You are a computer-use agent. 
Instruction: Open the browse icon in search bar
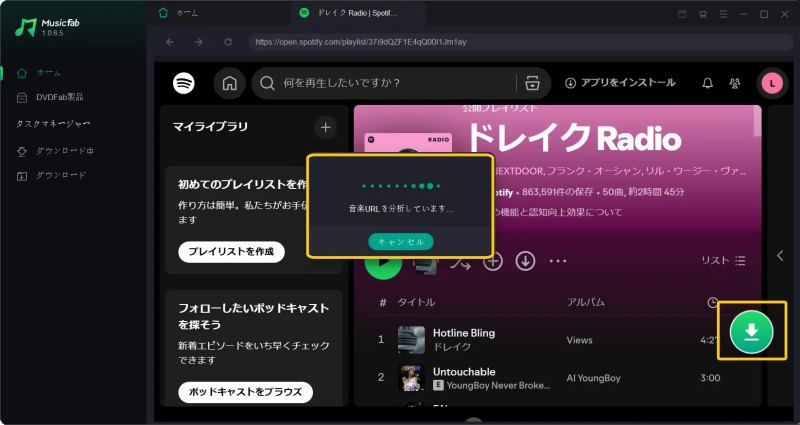532,83
